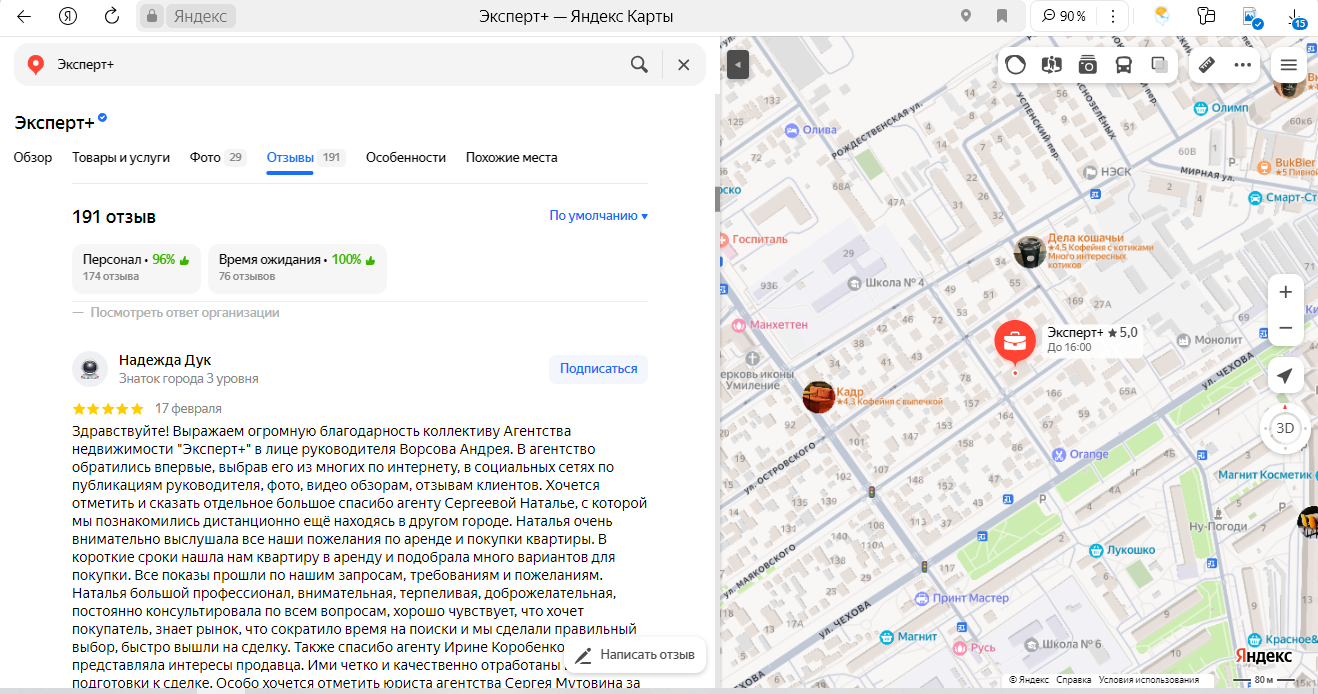Clear the search field with X
The image size is (1318, 694).
point(684,65)
